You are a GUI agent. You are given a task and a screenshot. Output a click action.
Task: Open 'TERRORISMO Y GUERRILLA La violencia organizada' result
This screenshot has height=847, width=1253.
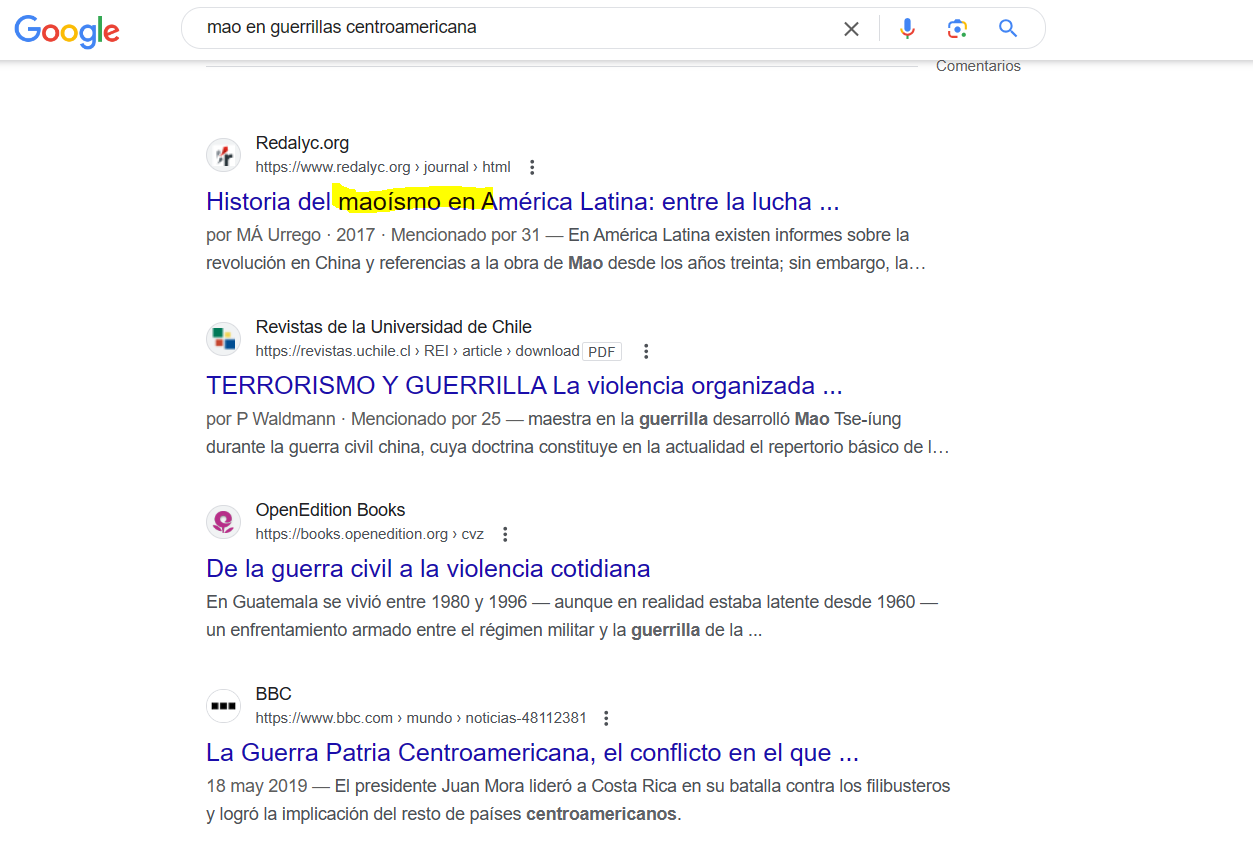point(524,386)
